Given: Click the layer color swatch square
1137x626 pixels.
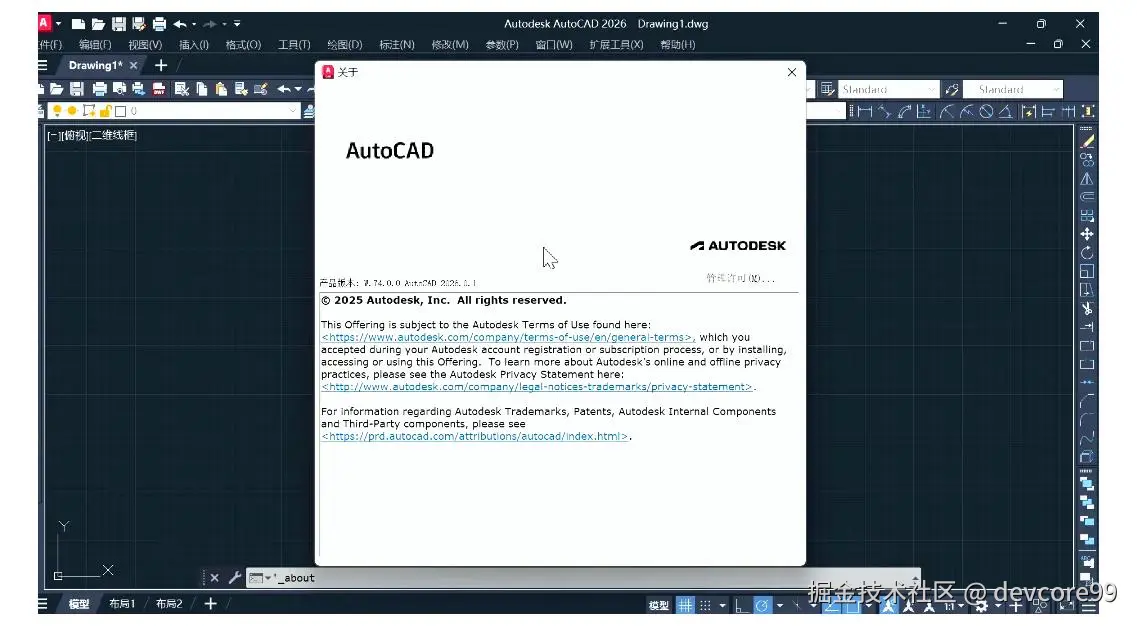Looking at the screenshot, I should (120, 111).
